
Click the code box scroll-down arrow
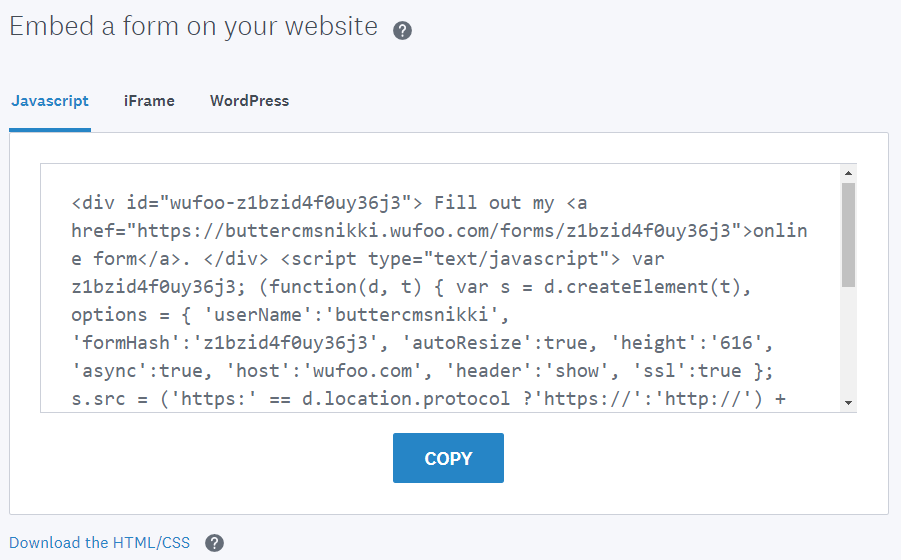[848, 402]
